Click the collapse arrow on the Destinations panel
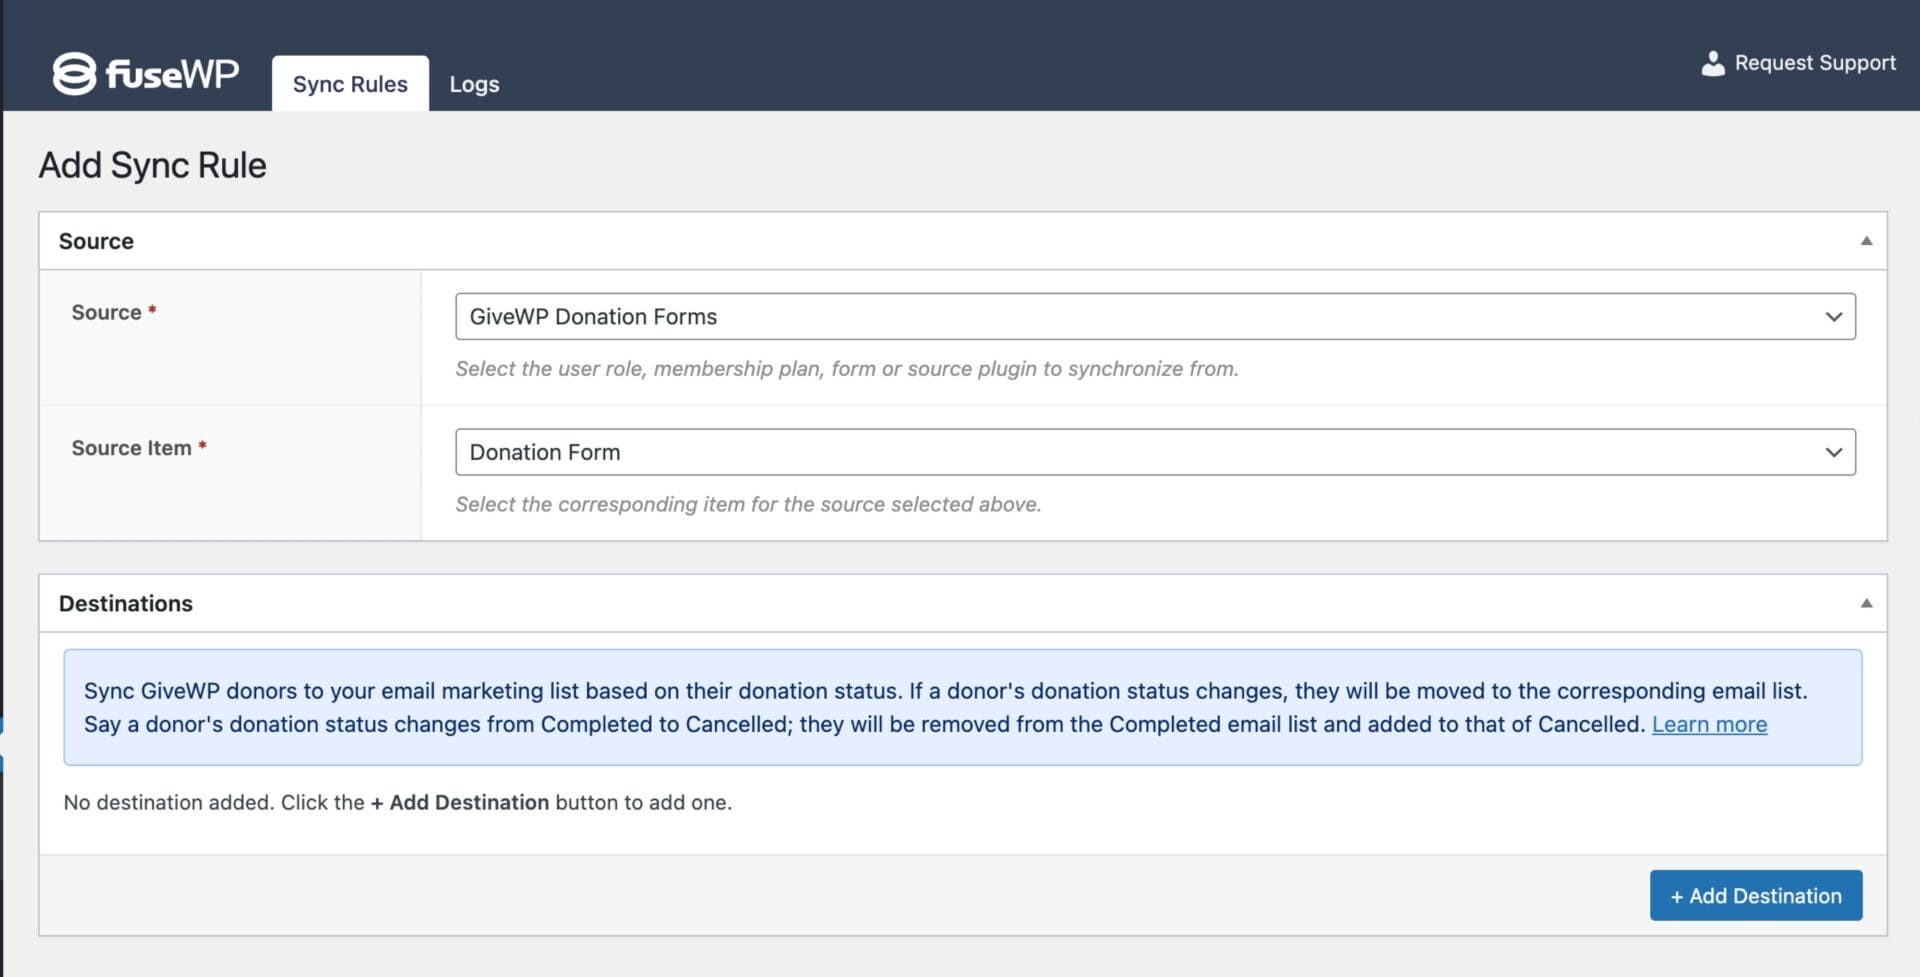 (1866, 603)
